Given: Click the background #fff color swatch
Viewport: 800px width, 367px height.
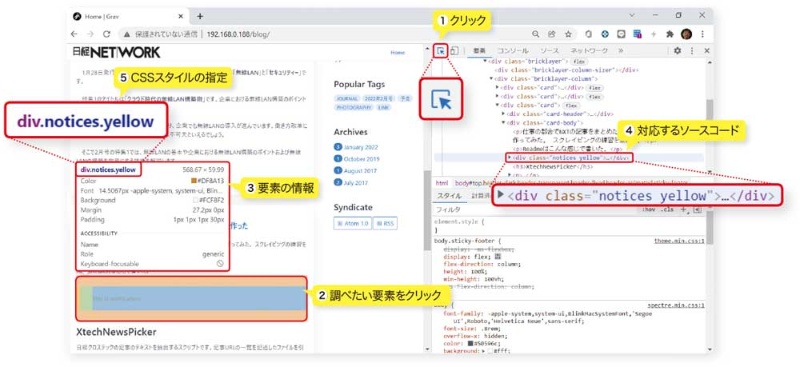Looking at the screenshot, I should (489, 351).
